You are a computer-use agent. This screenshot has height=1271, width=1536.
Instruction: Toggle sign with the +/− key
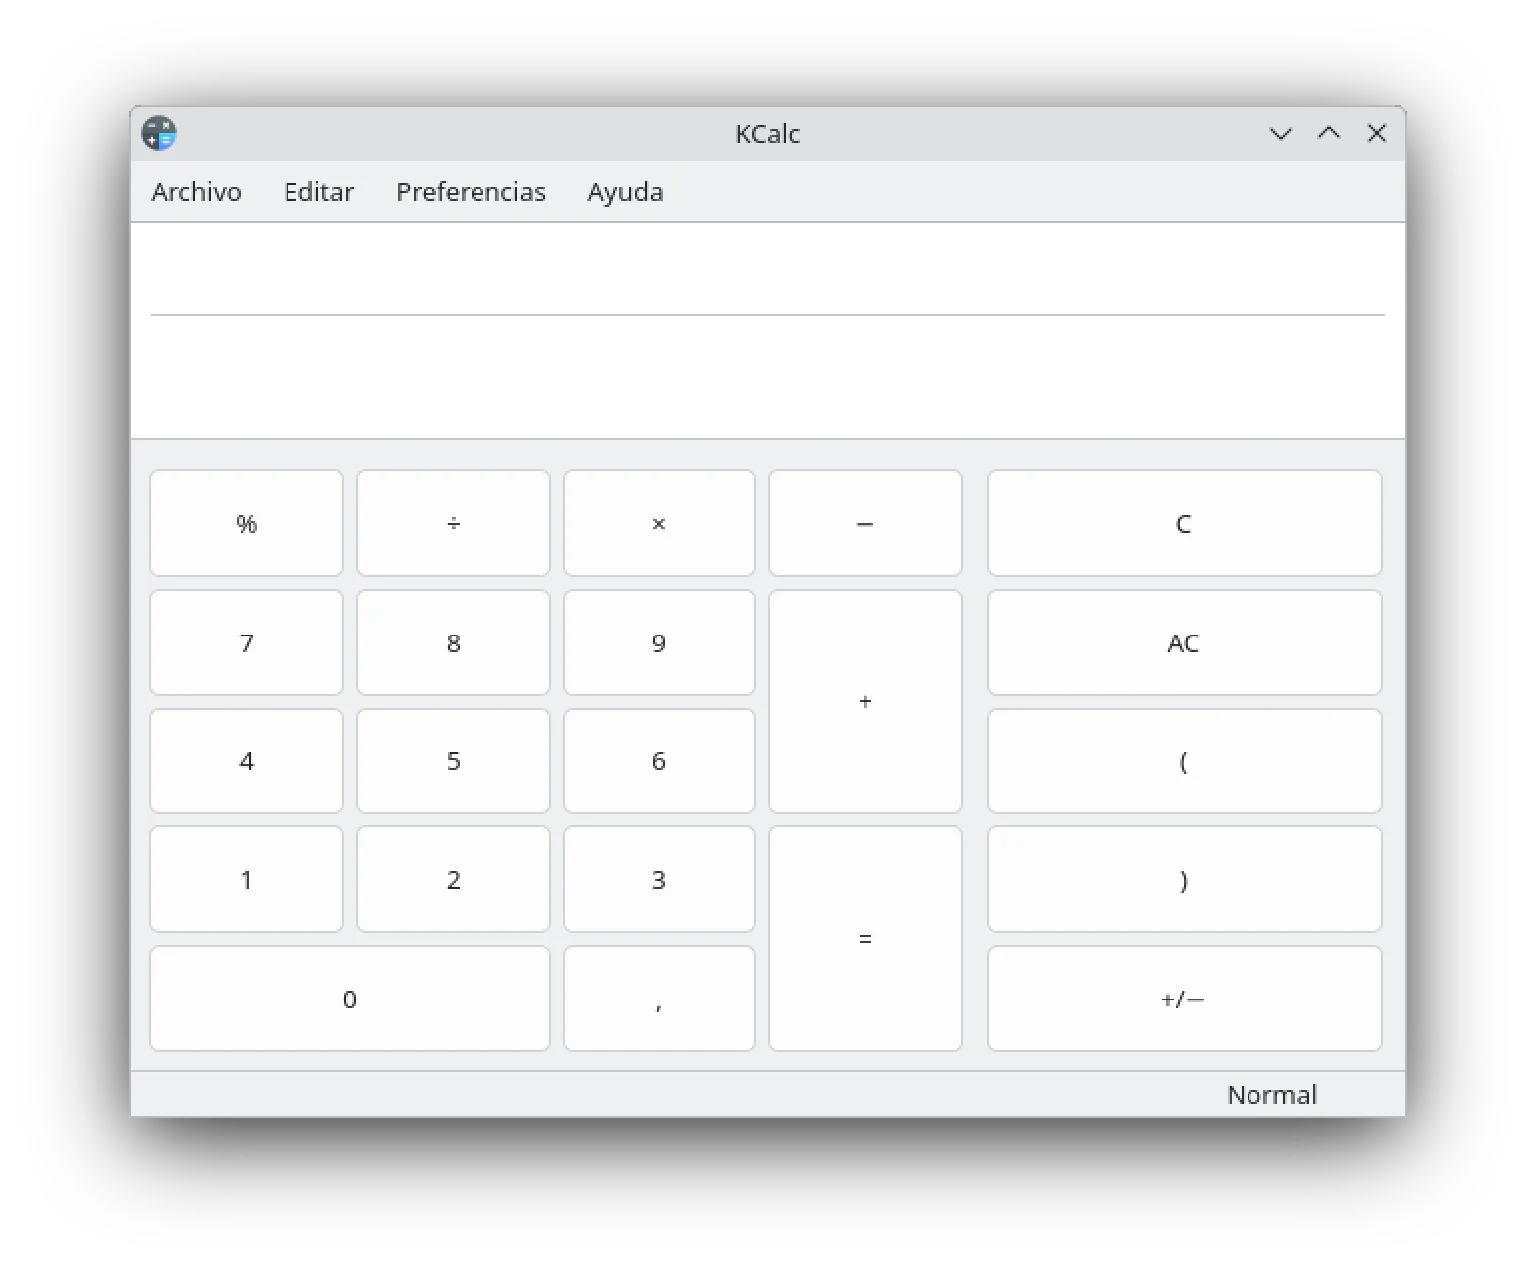click(1184, 999)
